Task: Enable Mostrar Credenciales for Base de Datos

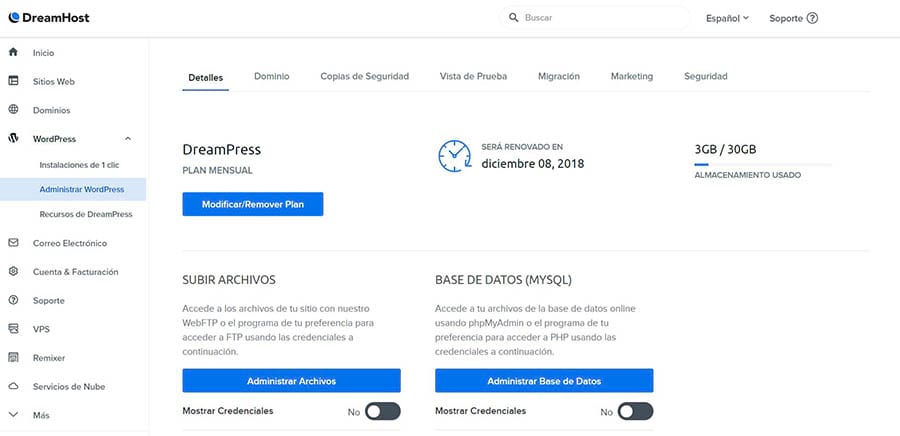Action: pyautogui.click(x=635, y=411)
